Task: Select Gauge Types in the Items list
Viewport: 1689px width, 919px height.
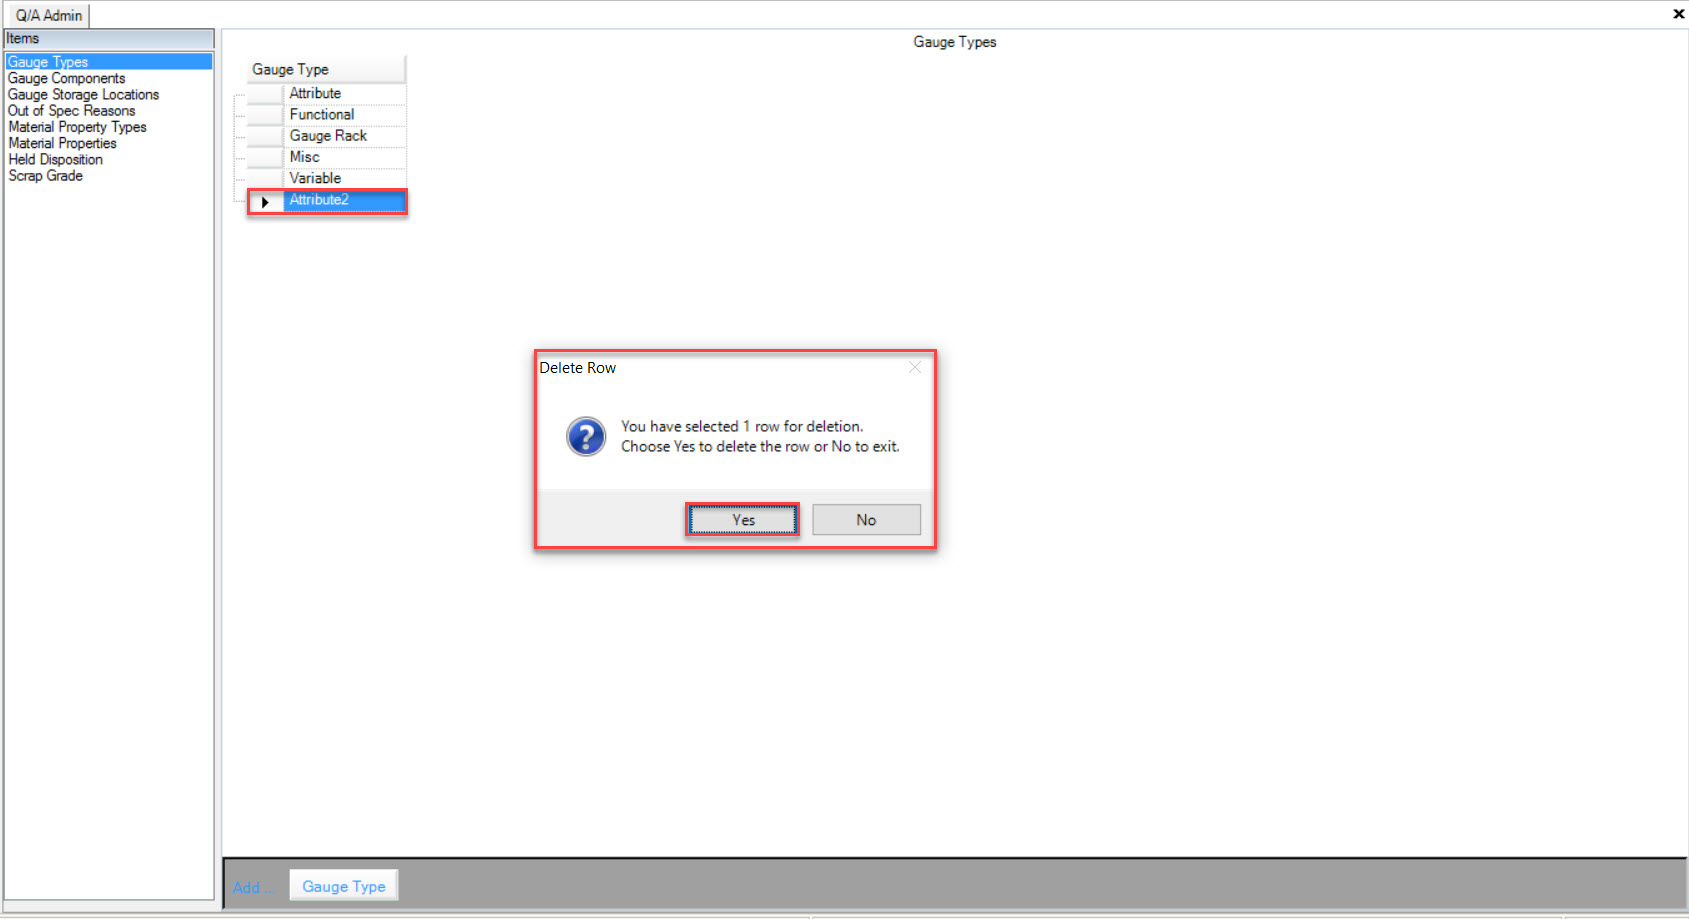Action: (x=108, y=62)
